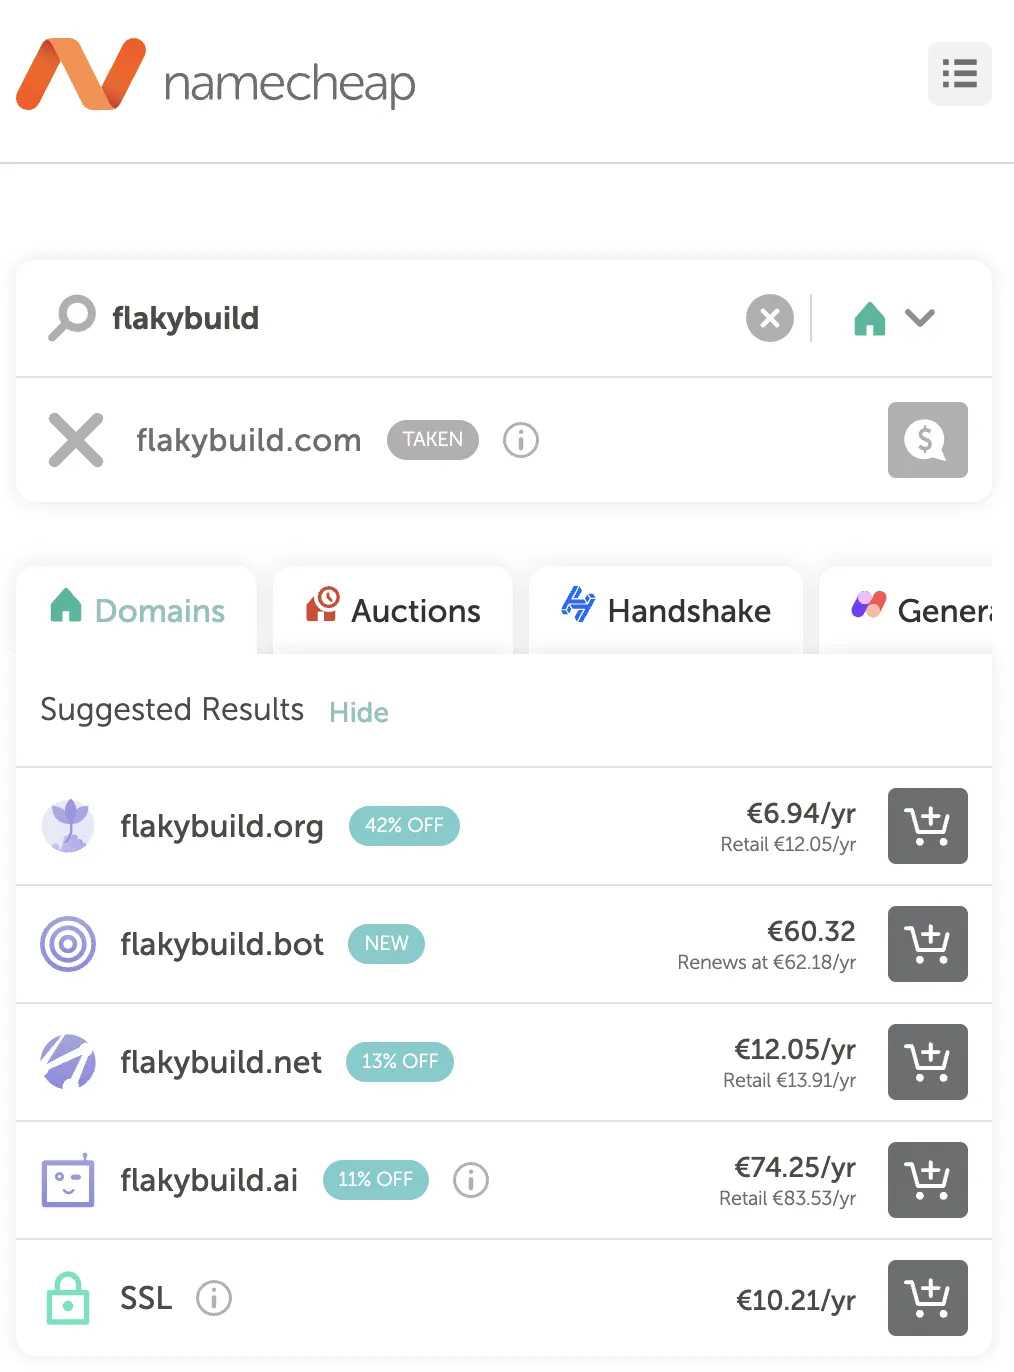Viewport: 1014px width, 1372px height.
Task: Open the house domain filter icon in search bar
Action: tap(869, 318)
